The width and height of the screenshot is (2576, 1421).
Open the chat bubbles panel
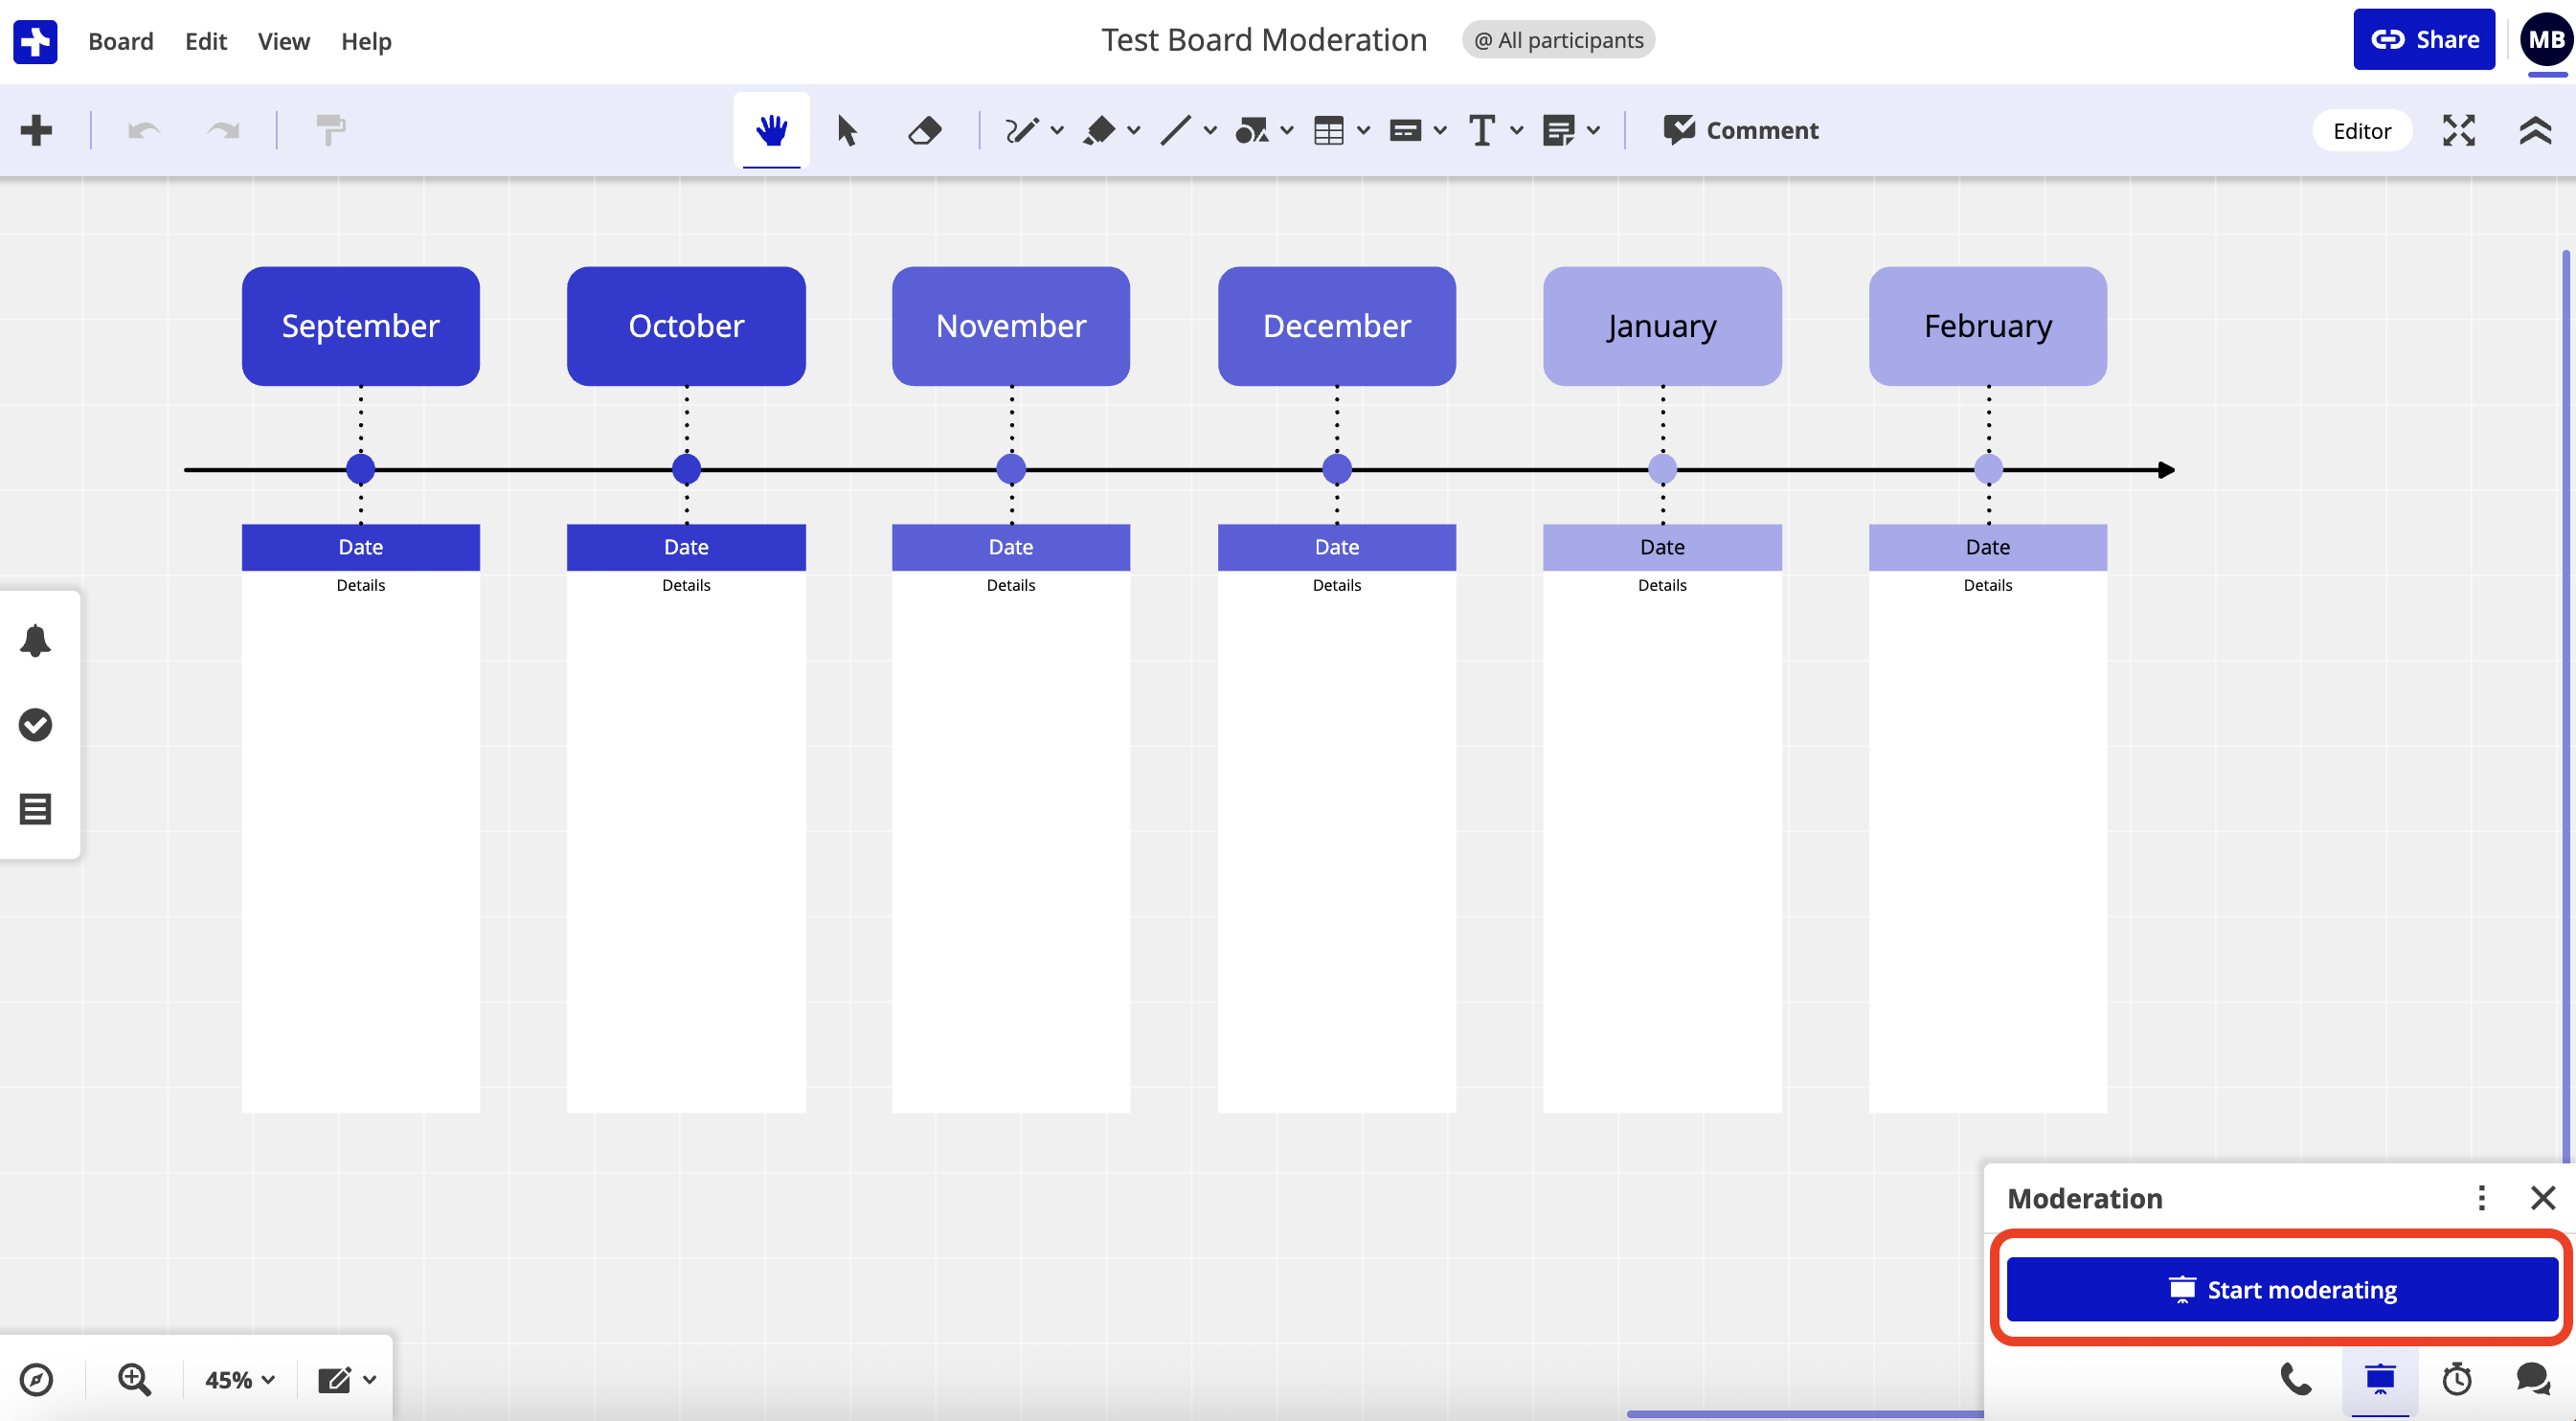[x=2533, y=1380]
